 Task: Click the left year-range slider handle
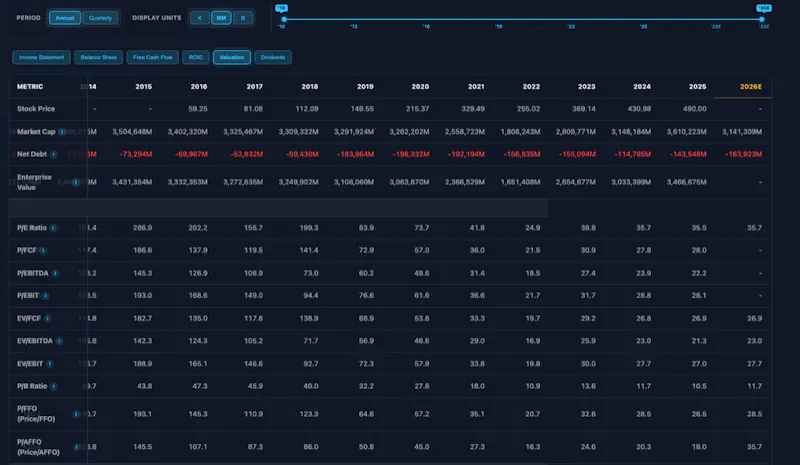pos(284,19)
